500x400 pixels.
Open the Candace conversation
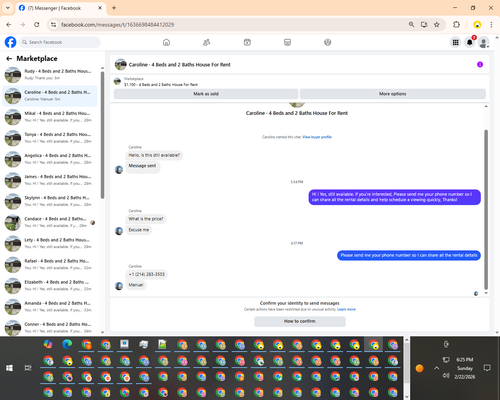50,222
